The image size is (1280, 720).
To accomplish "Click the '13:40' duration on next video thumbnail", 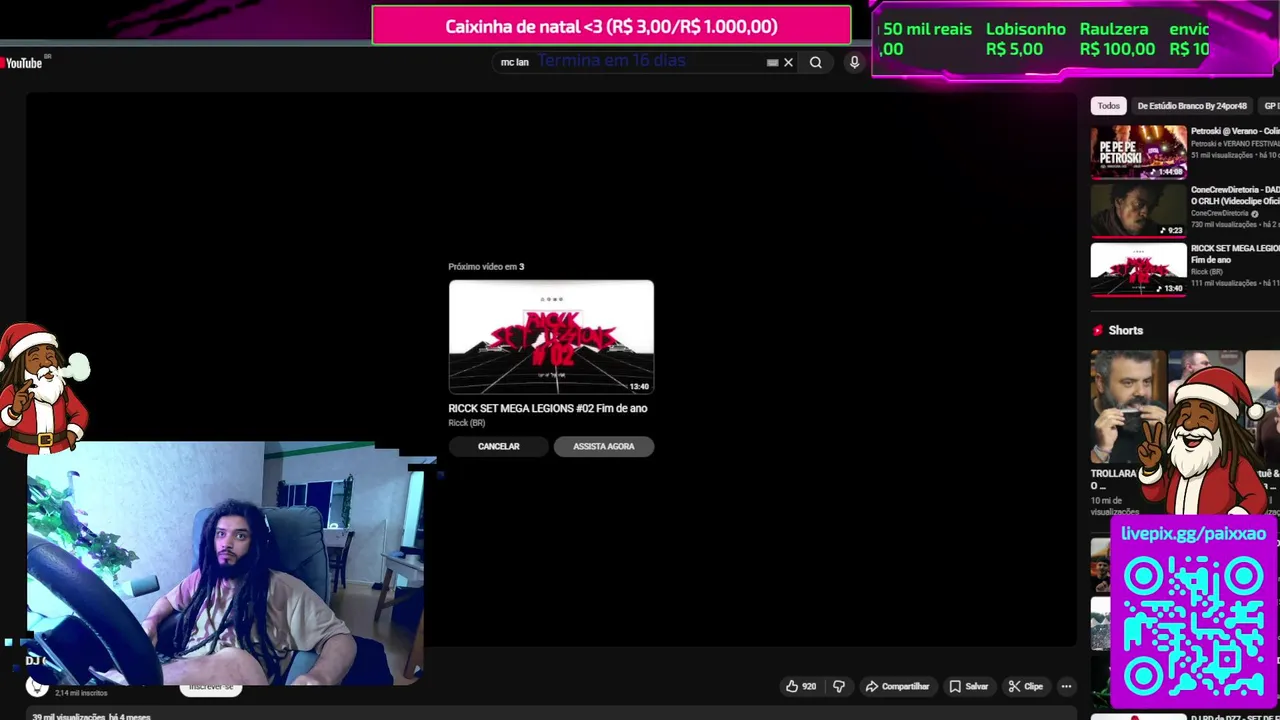I will coord(639,386).
